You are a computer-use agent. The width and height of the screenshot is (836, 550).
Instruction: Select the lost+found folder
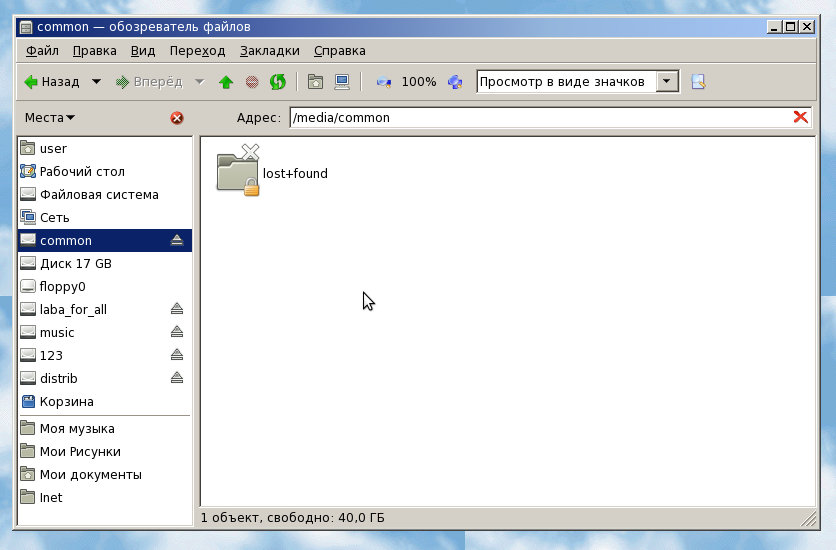272,171
